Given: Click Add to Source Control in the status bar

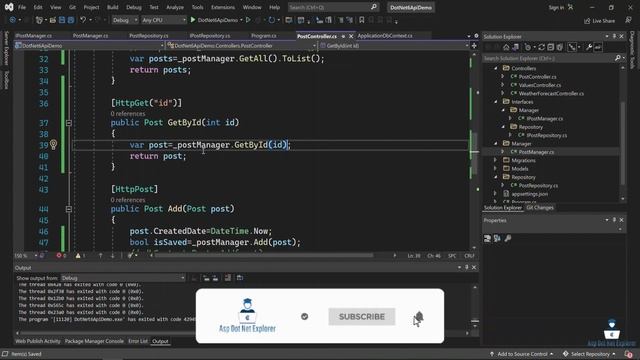Looking at the screenshot, I should 521,354.
